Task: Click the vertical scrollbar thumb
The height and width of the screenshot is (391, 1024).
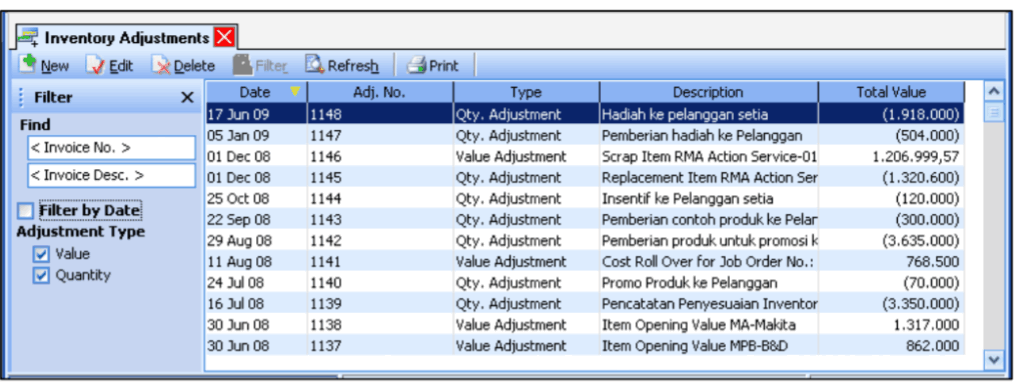Action: pyautogui.click(x=993, y=113)
